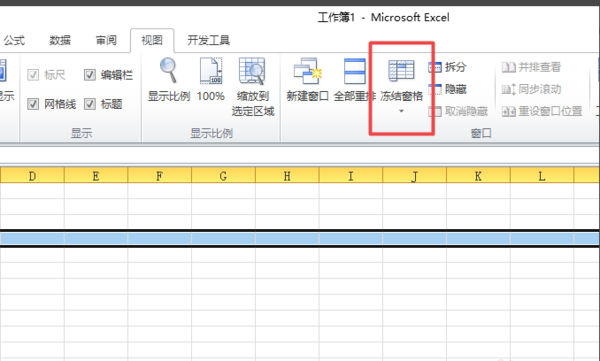The height and width of the screenshot is (361, 600).
Task: Toggle the greyed Ruler (标尺) checkbox
Action: (x=33, y=75)
